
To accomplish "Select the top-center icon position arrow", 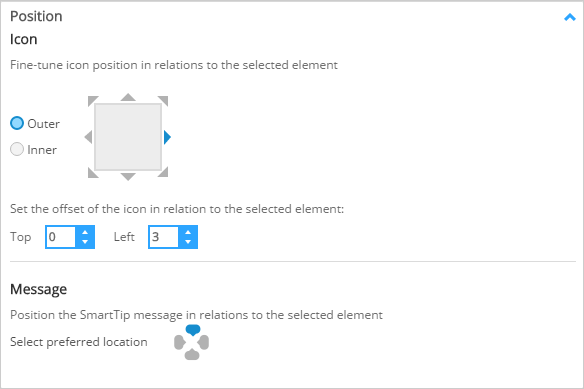I will tap(128, 97).
